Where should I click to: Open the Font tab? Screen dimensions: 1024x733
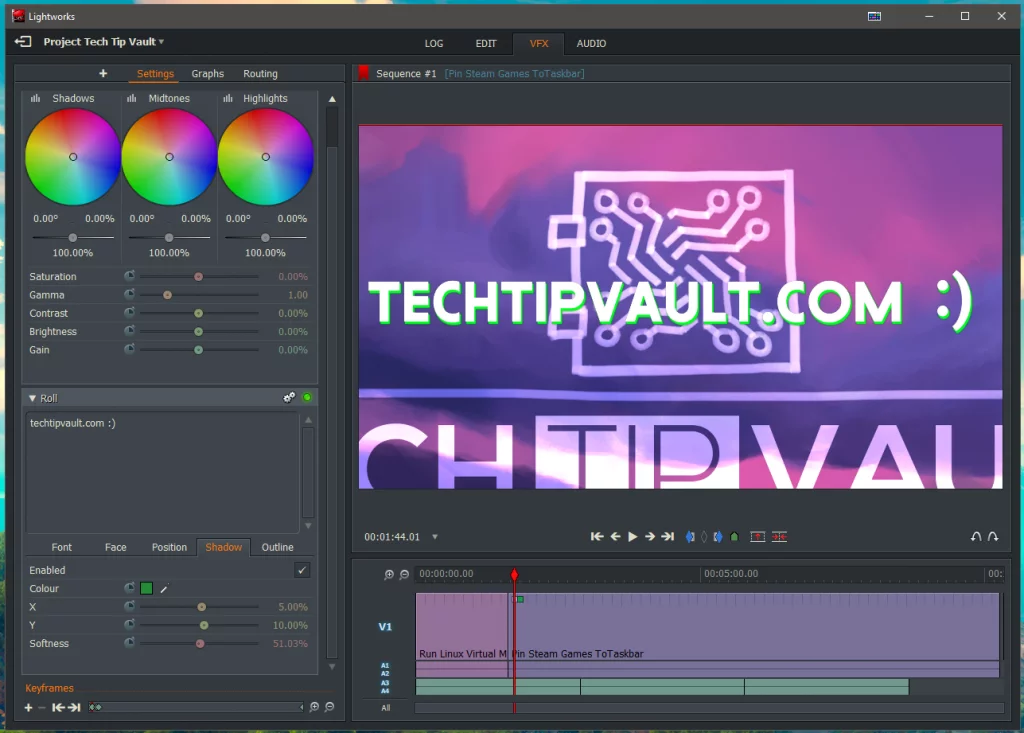tap(61, 547)
